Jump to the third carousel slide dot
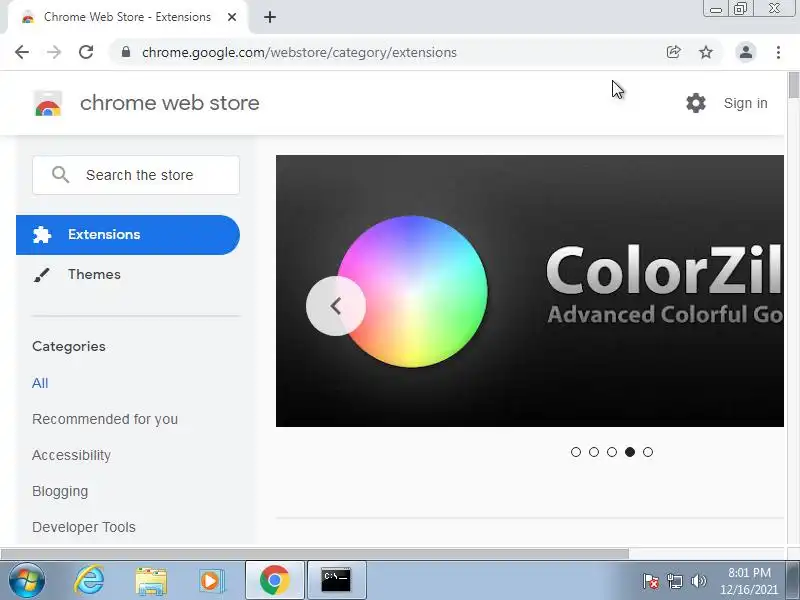800x600 pixels. pyautogui.click(x=612, y=452)
